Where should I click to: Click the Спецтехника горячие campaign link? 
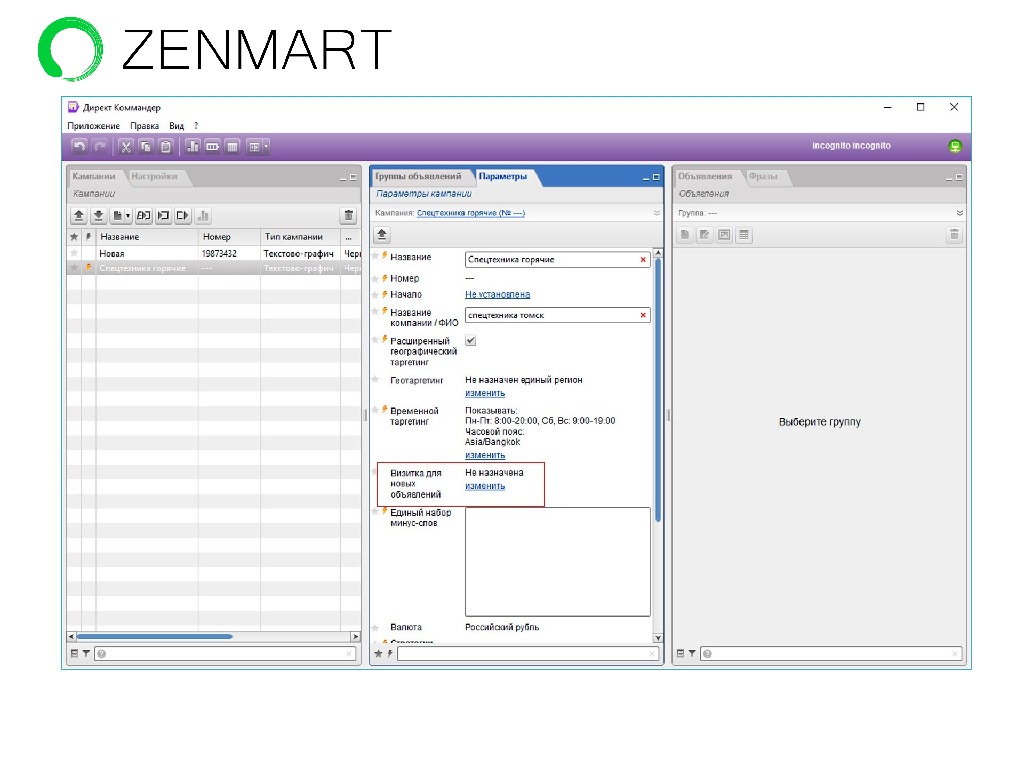pos(471,213)
